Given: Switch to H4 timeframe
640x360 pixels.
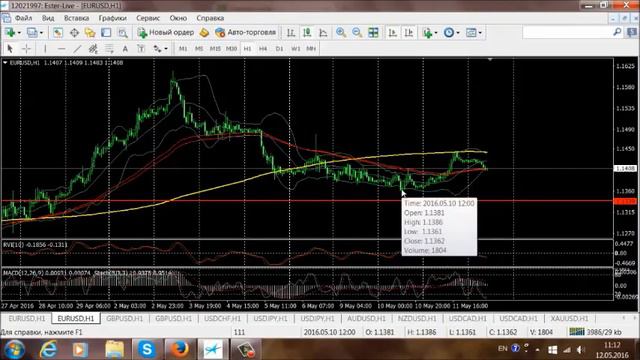Looking at the screenshot, I should [263, 49].
